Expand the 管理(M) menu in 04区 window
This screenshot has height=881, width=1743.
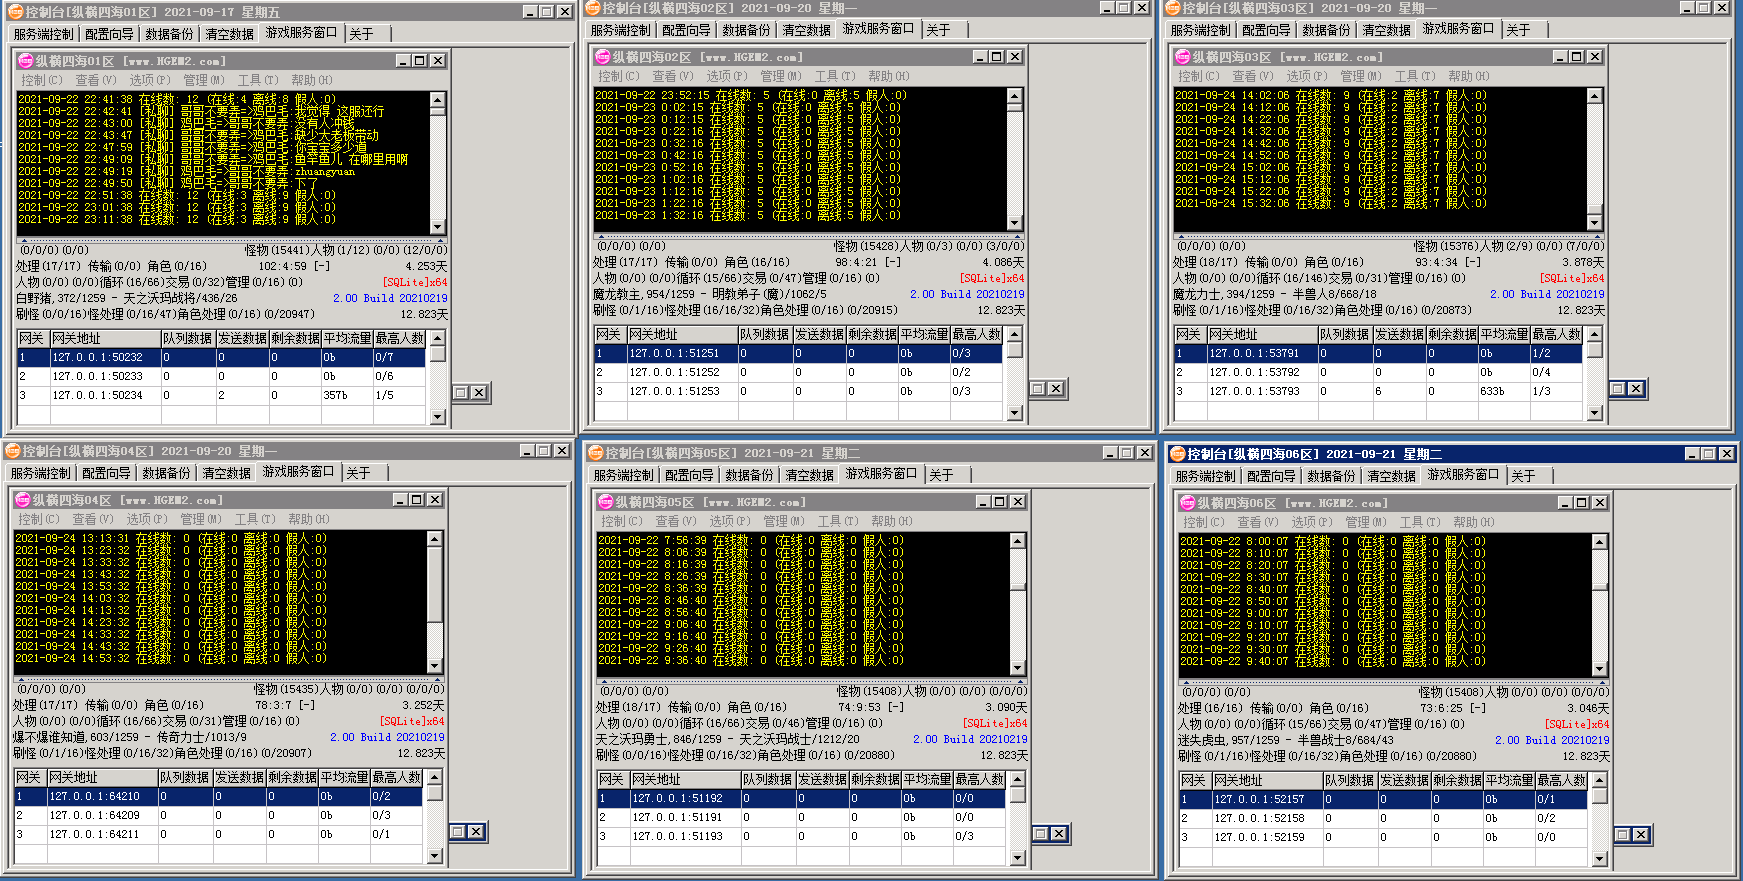click(x=202, y=519)
